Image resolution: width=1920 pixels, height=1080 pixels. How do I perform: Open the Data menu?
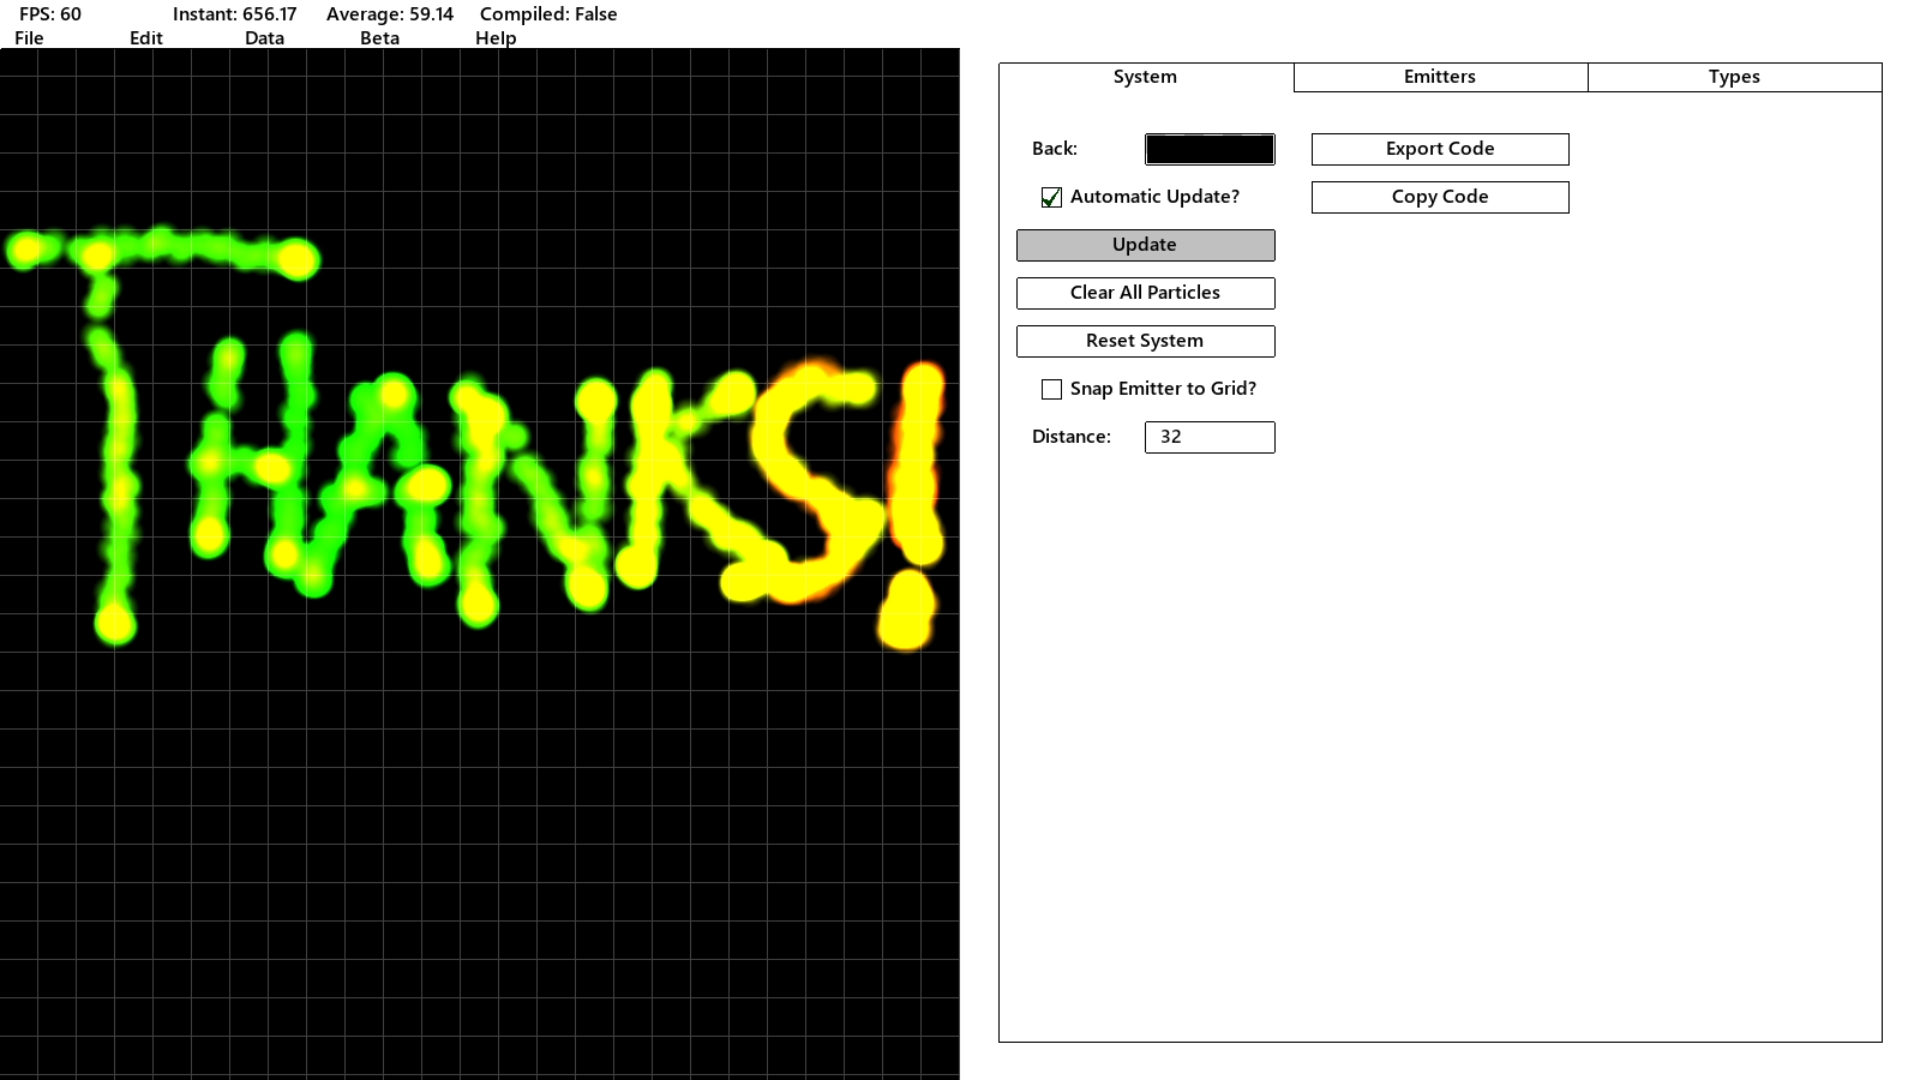pos(262,37)
